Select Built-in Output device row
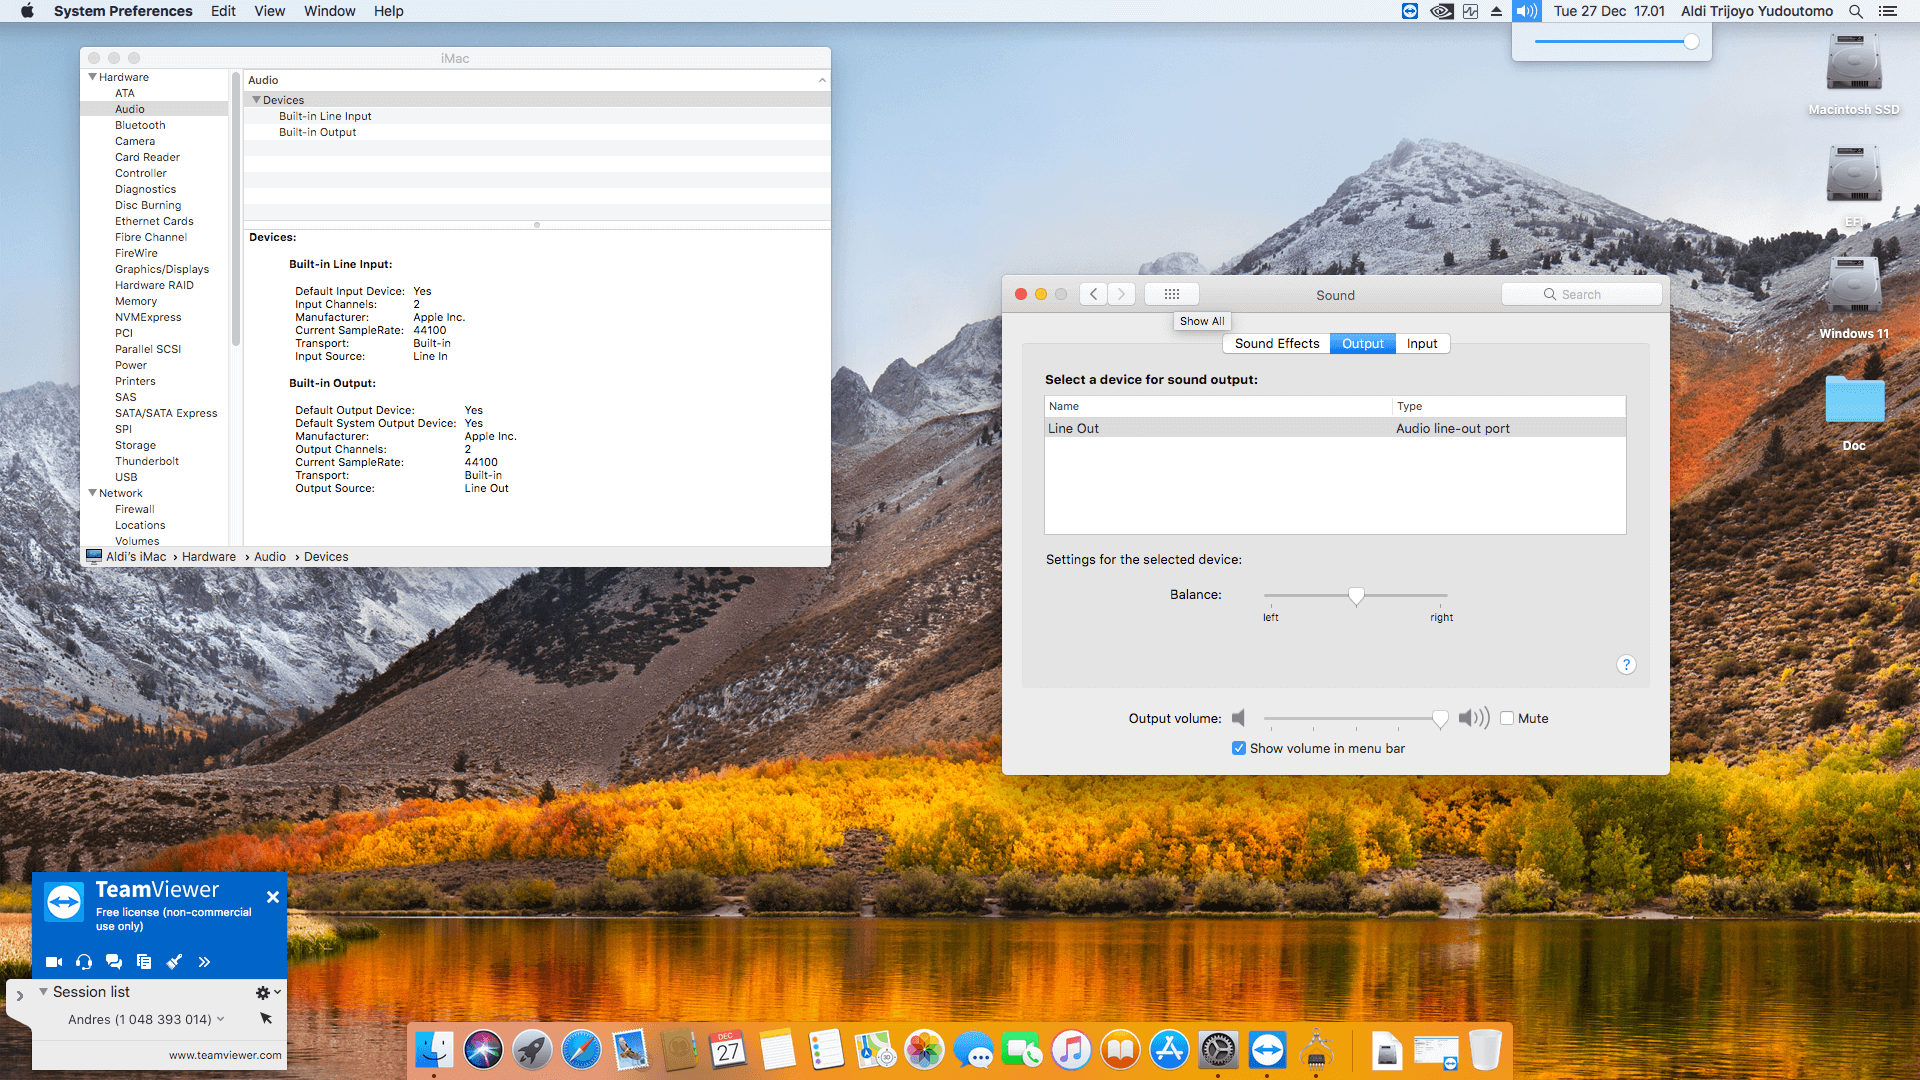This screenshot has width=1920, height=1080. tap(537, 132)
